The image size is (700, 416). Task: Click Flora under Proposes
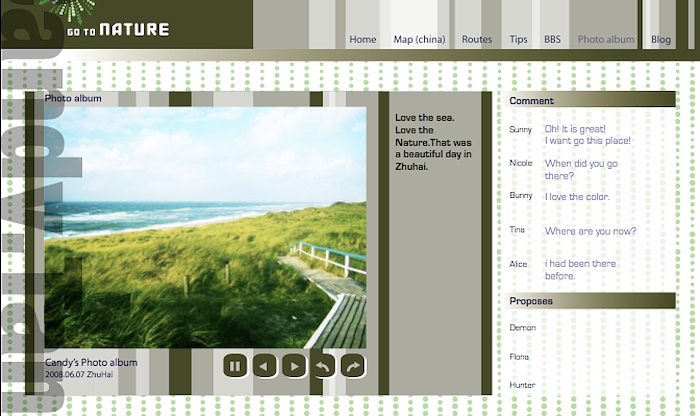tap(519, 357)
